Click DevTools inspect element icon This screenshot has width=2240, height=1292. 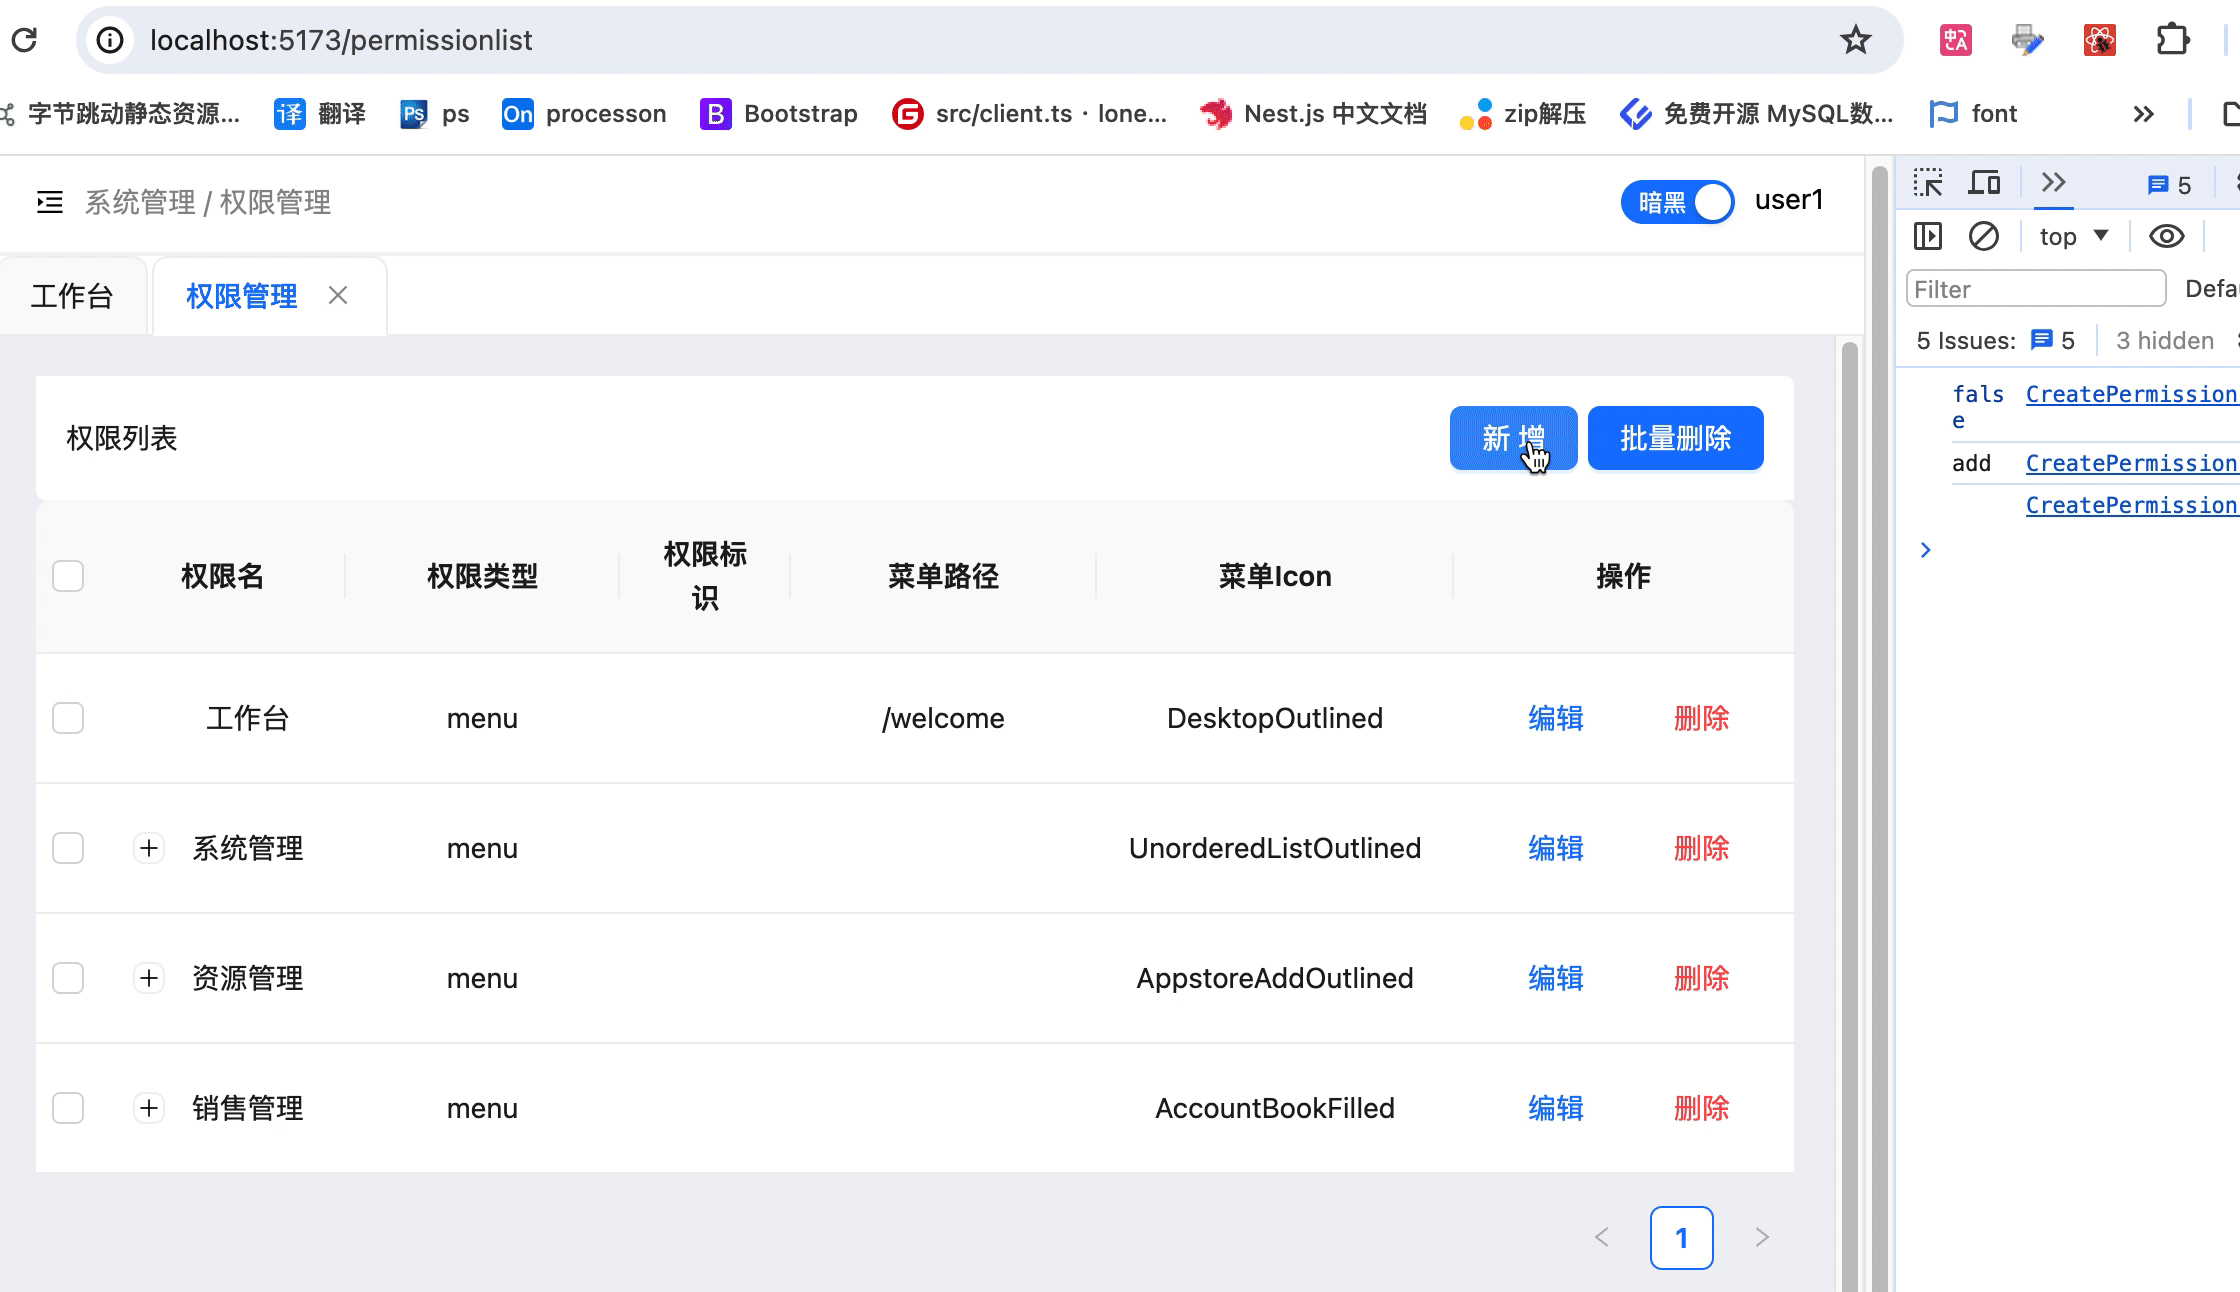[x=1927, y=183]
